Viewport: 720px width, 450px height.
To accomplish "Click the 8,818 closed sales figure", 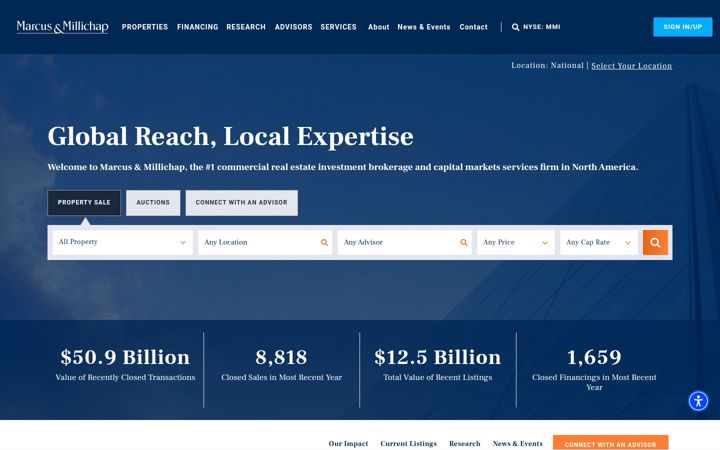I will (x=281, y=357).
